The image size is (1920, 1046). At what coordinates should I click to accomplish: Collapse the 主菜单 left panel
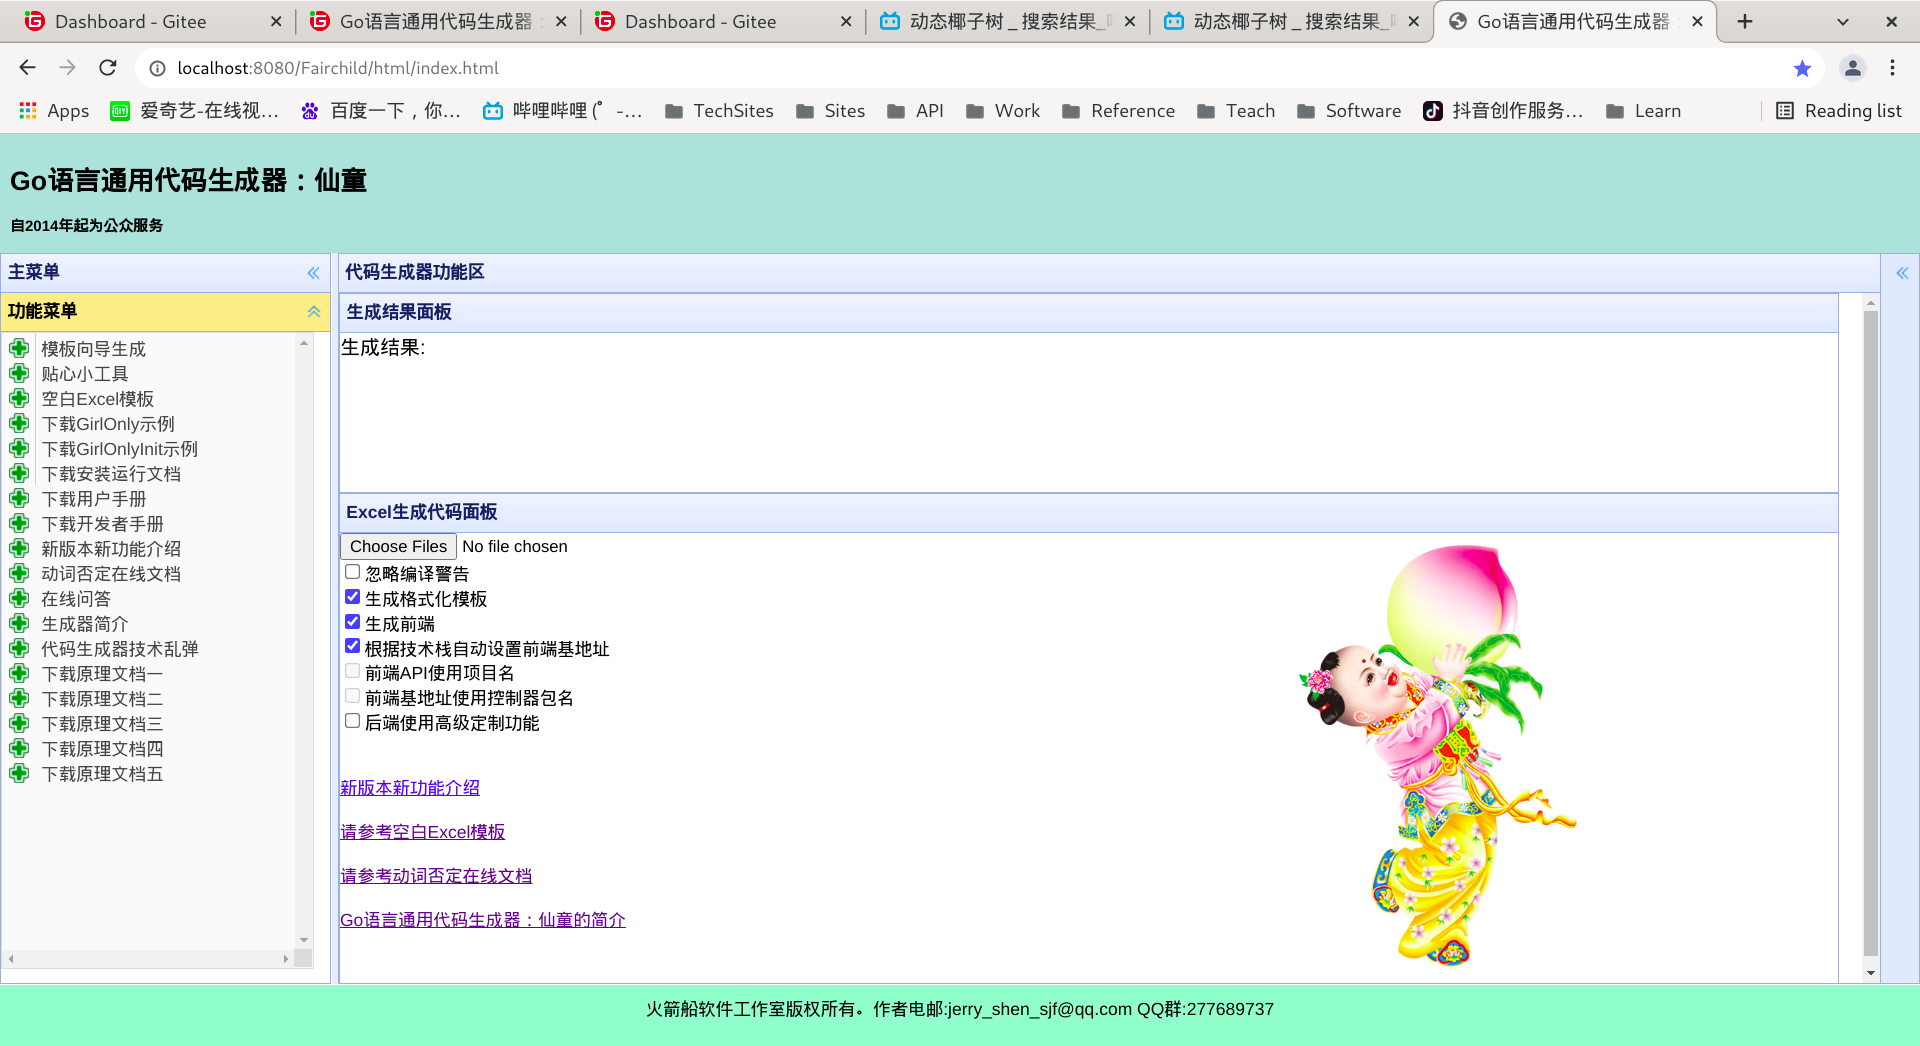pos(313,273)
